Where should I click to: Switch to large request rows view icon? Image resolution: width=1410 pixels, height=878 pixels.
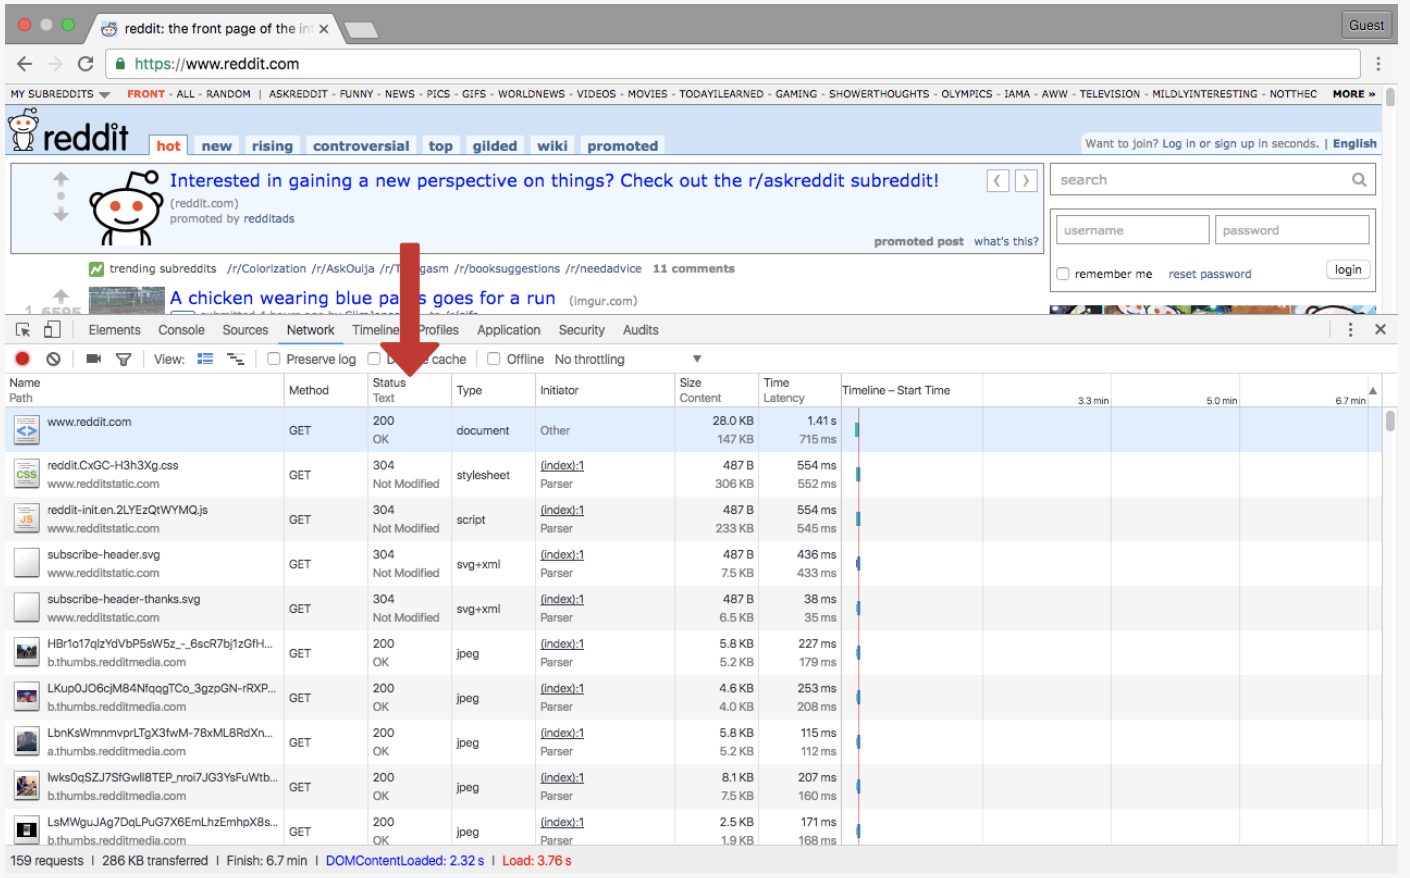205,359
